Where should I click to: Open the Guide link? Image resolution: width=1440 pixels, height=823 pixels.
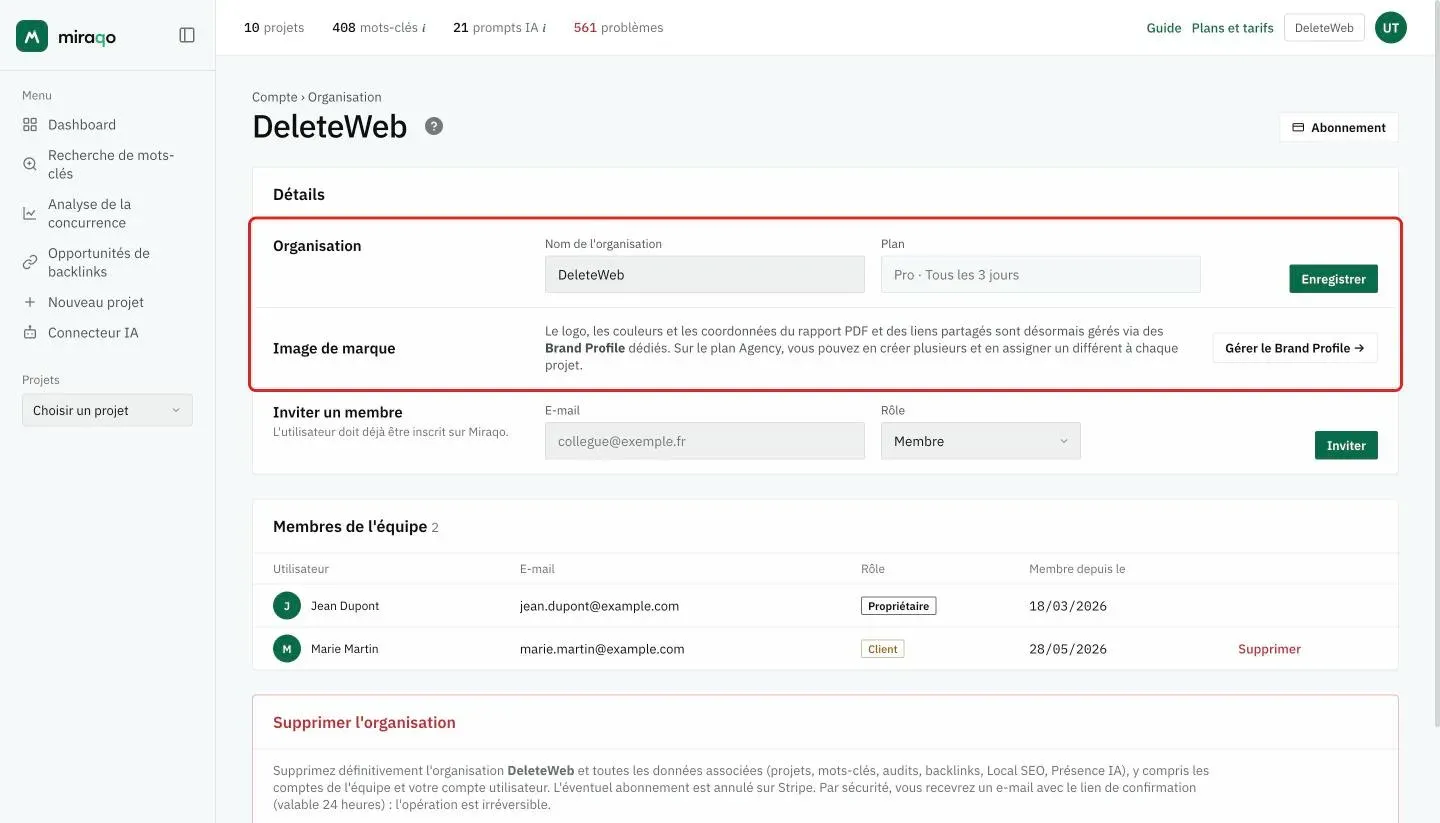coord(1164,28)
